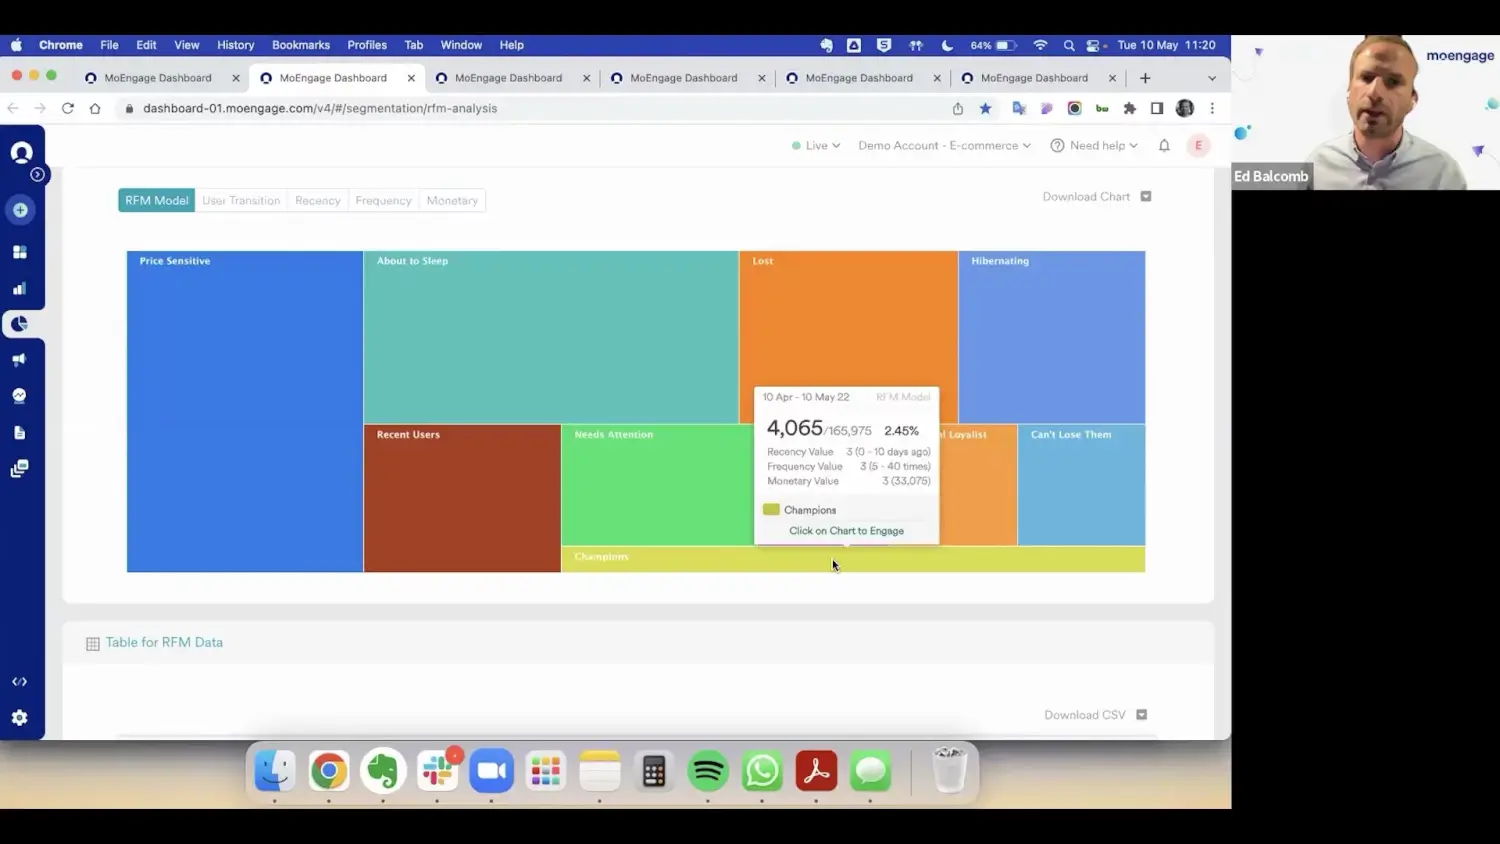Click the Wi-Fi icon in menu bar

point(1040,45)
